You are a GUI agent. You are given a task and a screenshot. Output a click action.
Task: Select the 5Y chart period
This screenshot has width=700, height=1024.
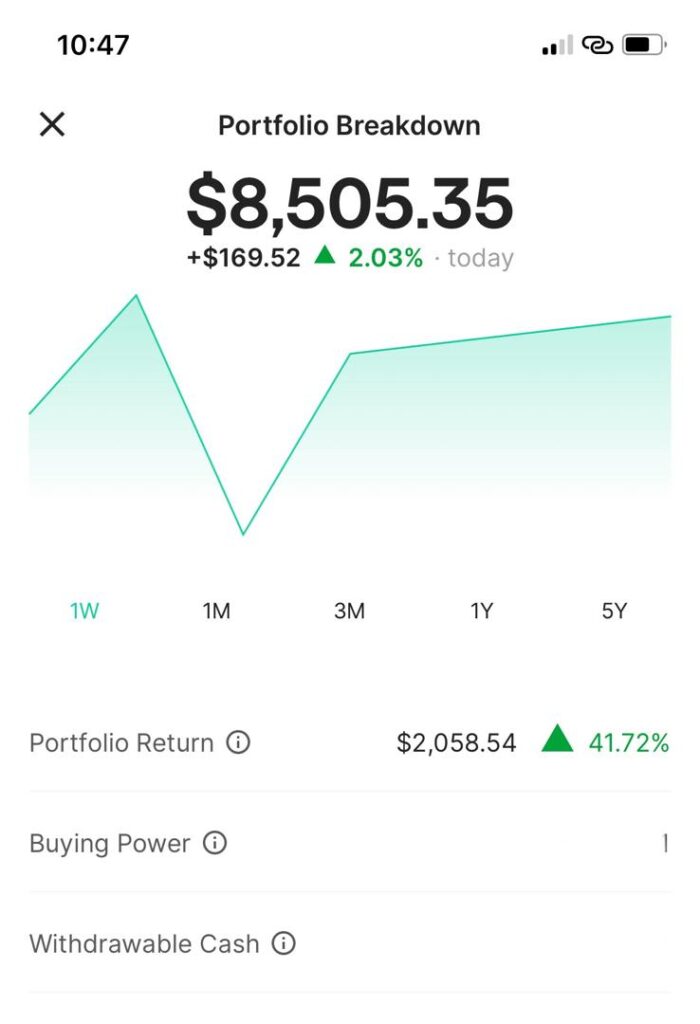(614, 611)
